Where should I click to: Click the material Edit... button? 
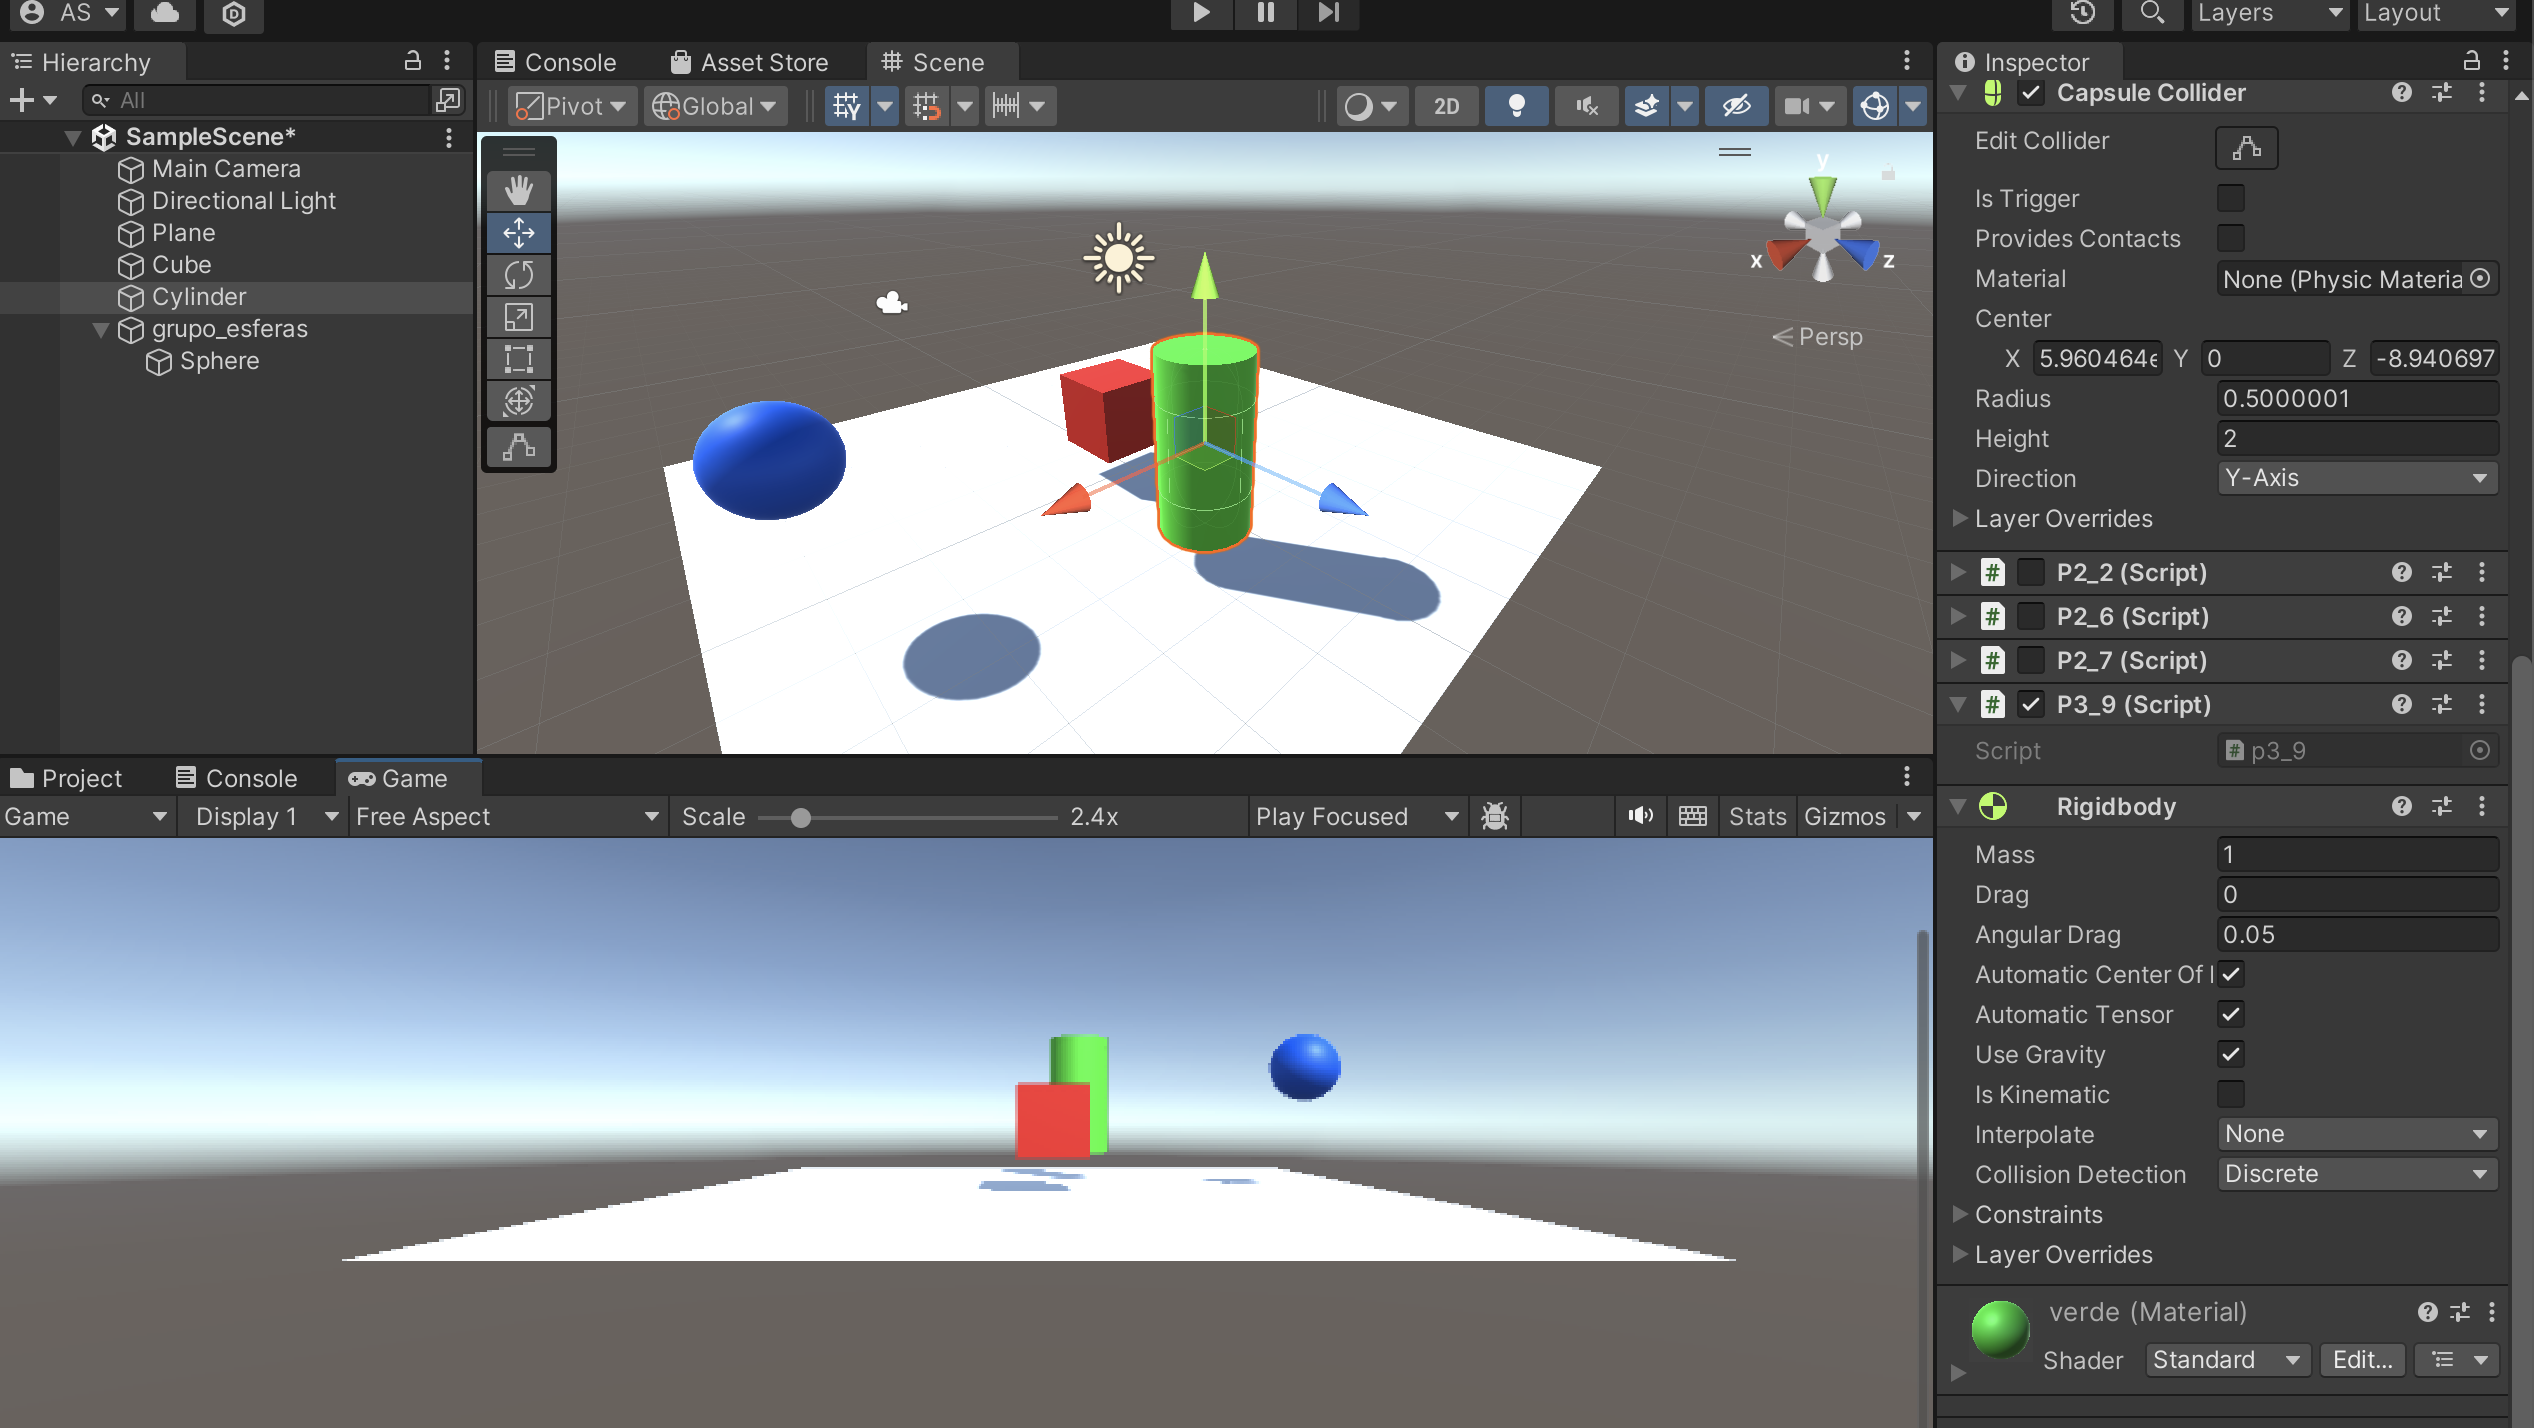2362,1360
